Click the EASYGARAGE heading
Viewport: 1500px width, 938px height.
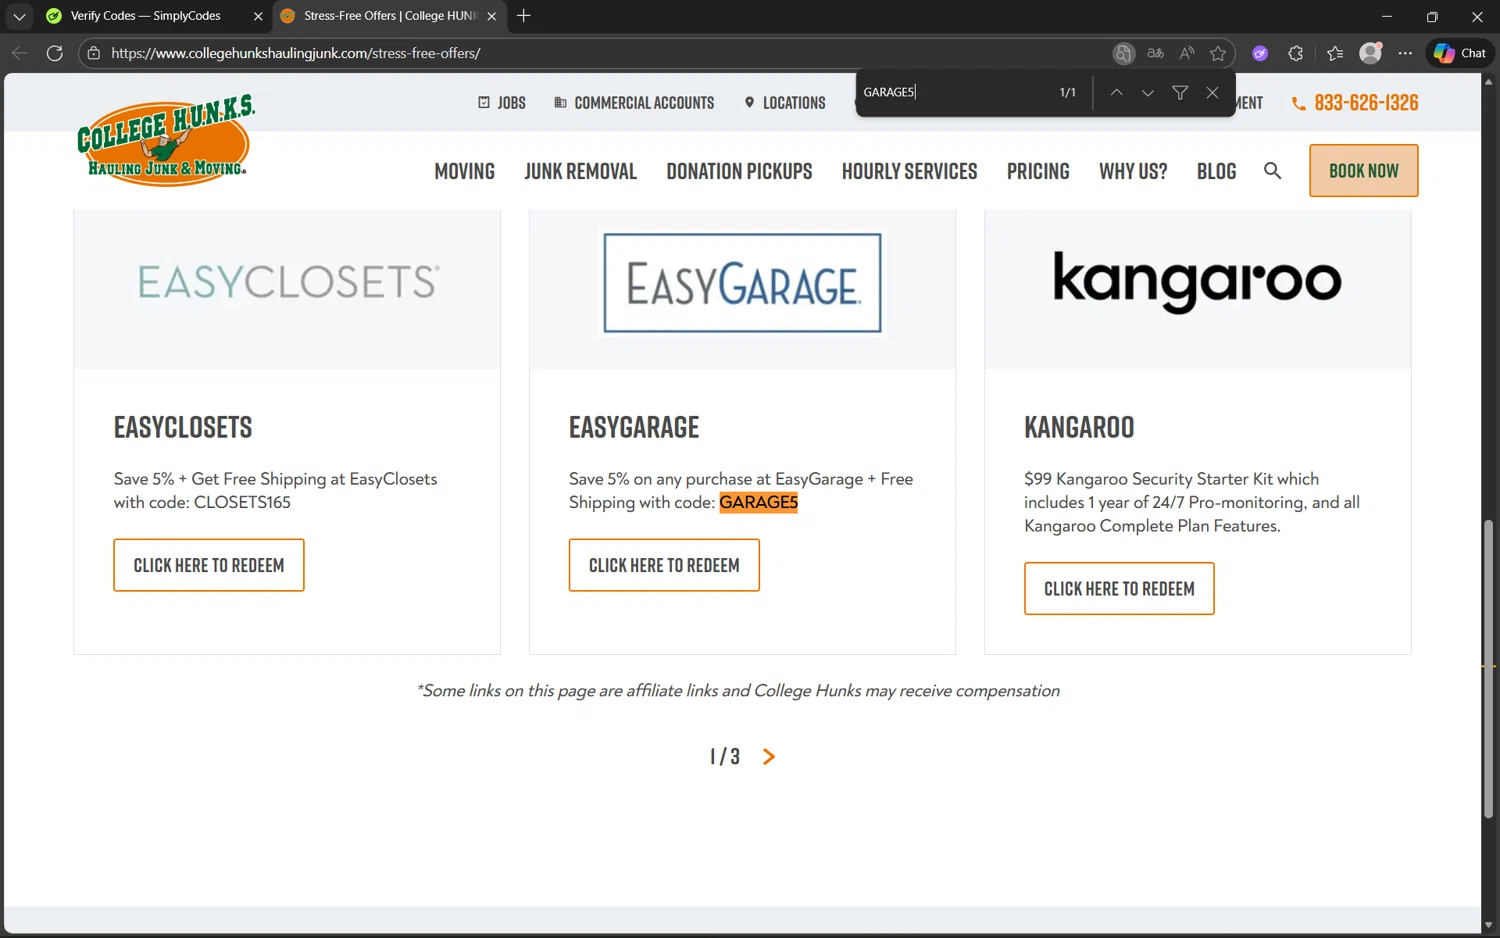(634, 428)
